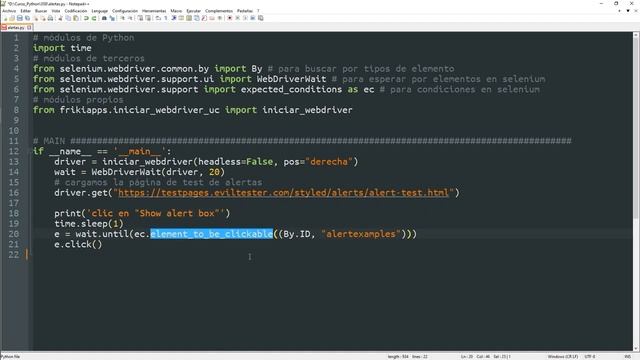This screenshot has width=640, height=360.
Task: Open Find with the binoculars icon
Action: (104, 18)
